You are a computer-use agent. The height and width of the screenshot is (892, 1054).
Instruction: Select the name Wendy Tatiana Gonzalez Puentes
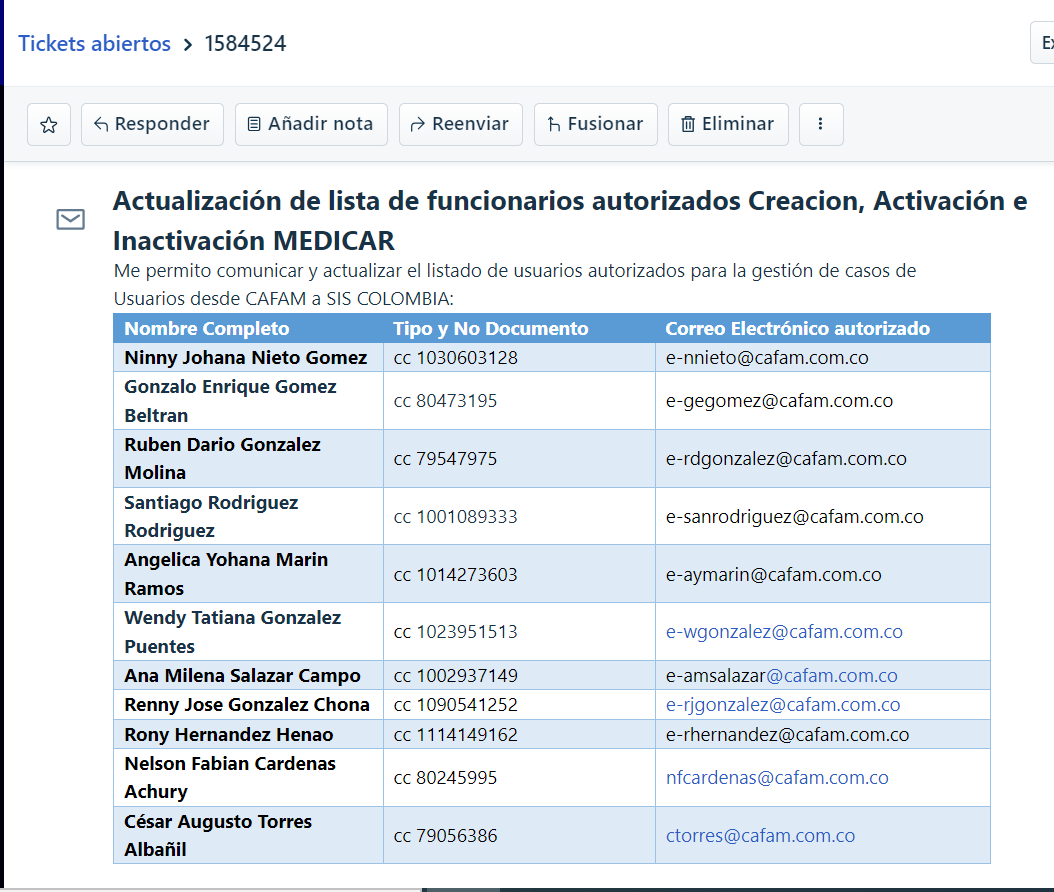point(233,632)
